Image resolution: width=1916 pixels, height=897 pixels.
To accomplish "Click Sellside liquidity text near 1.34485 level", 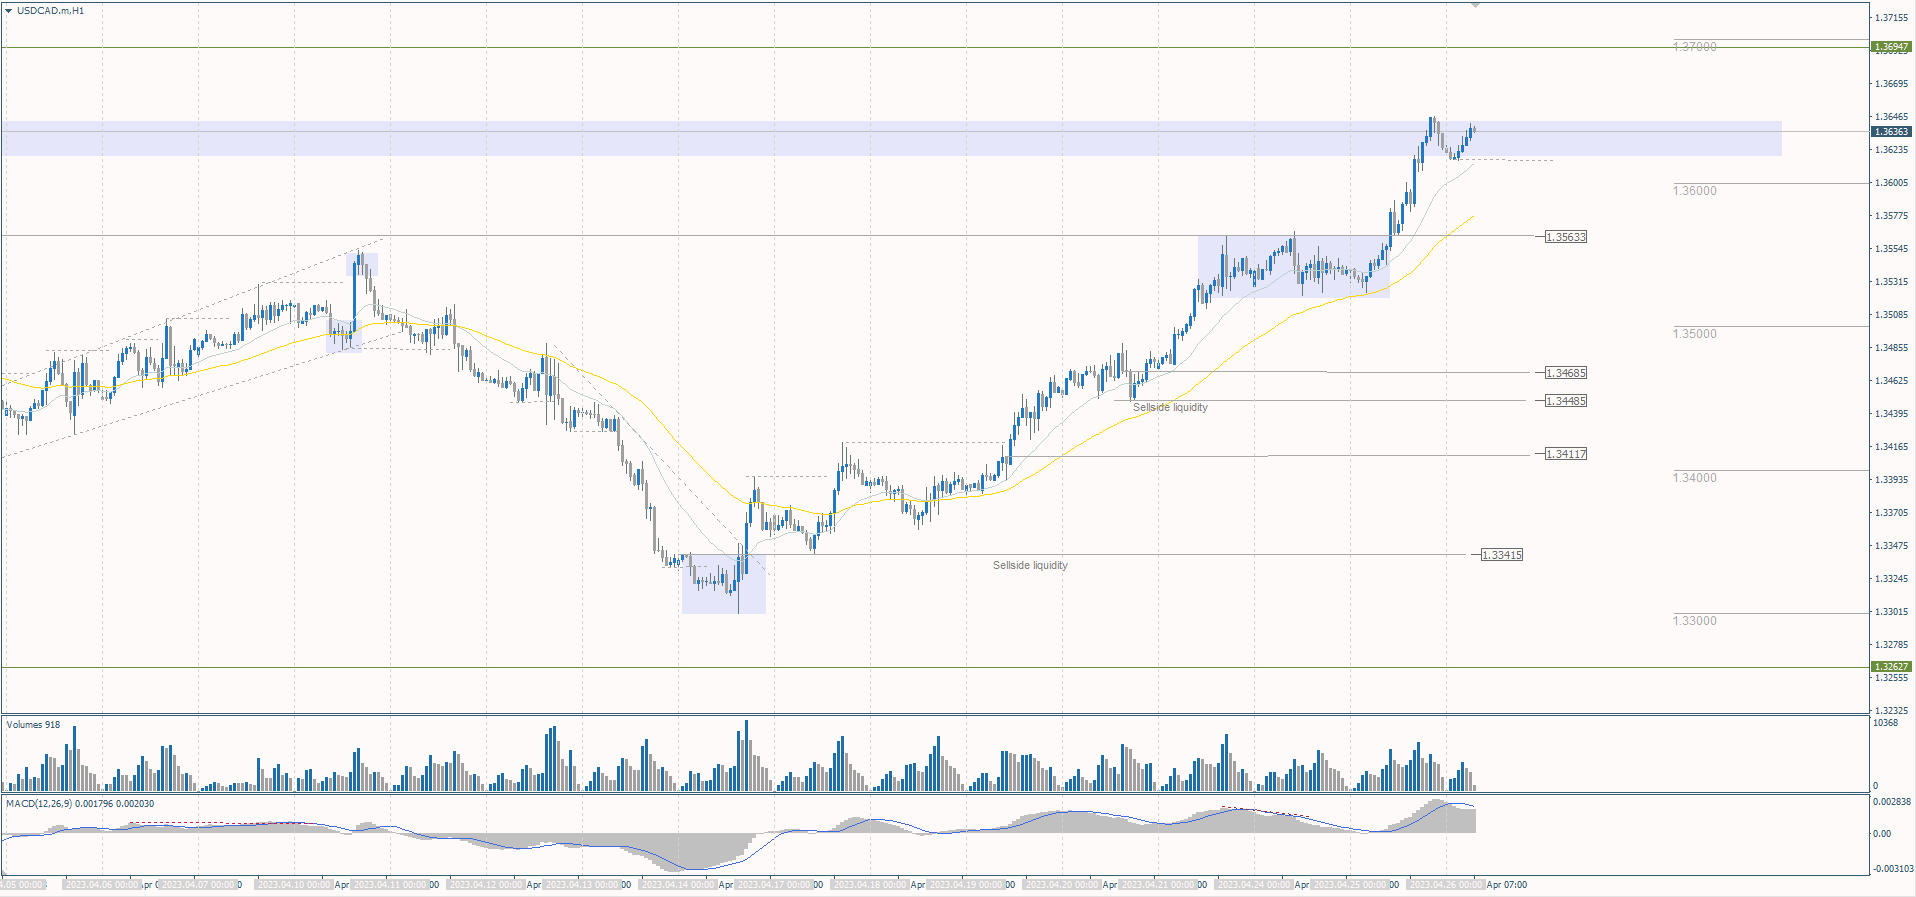I will (x=1170, y=408).
